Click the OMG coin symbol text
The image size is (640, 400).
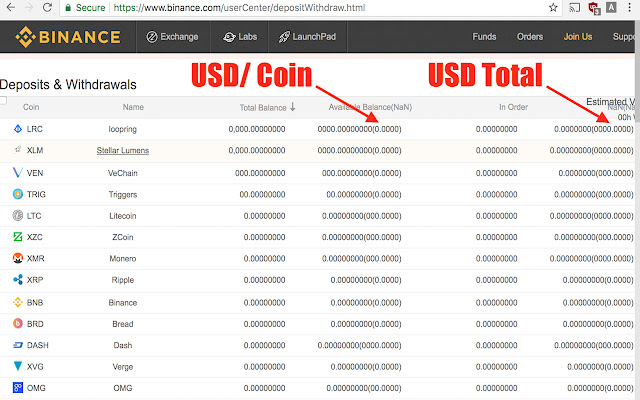36,388
